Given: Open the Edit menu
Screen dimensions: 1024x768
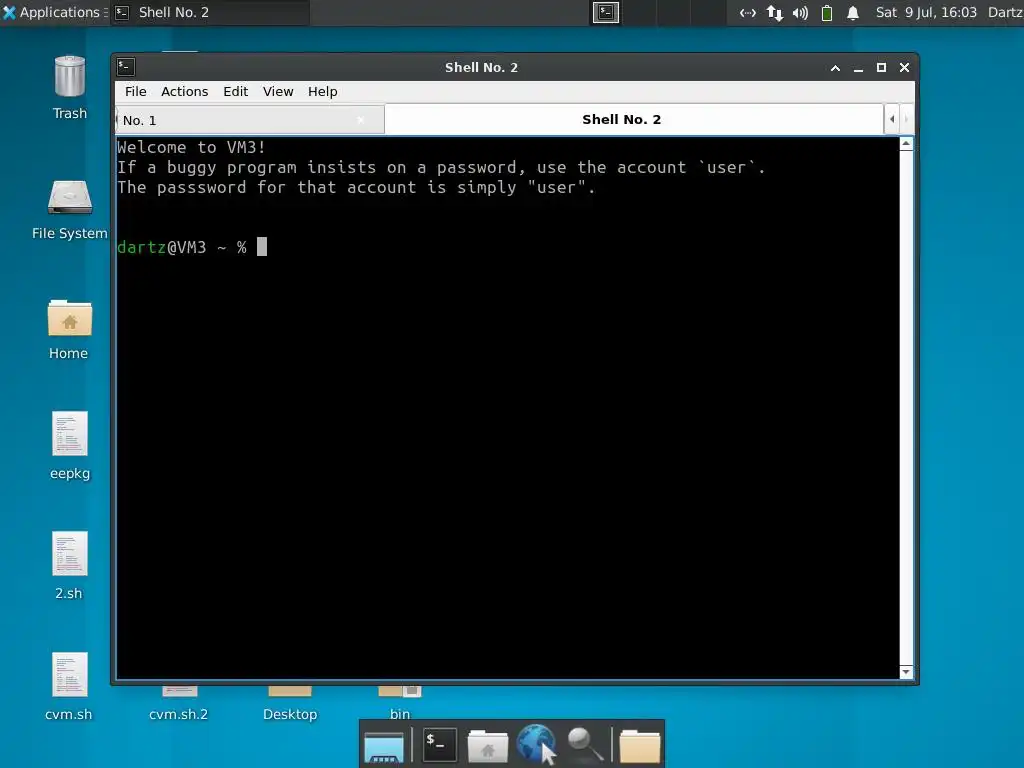Looking at the screenshot, I should click(235, 91).
